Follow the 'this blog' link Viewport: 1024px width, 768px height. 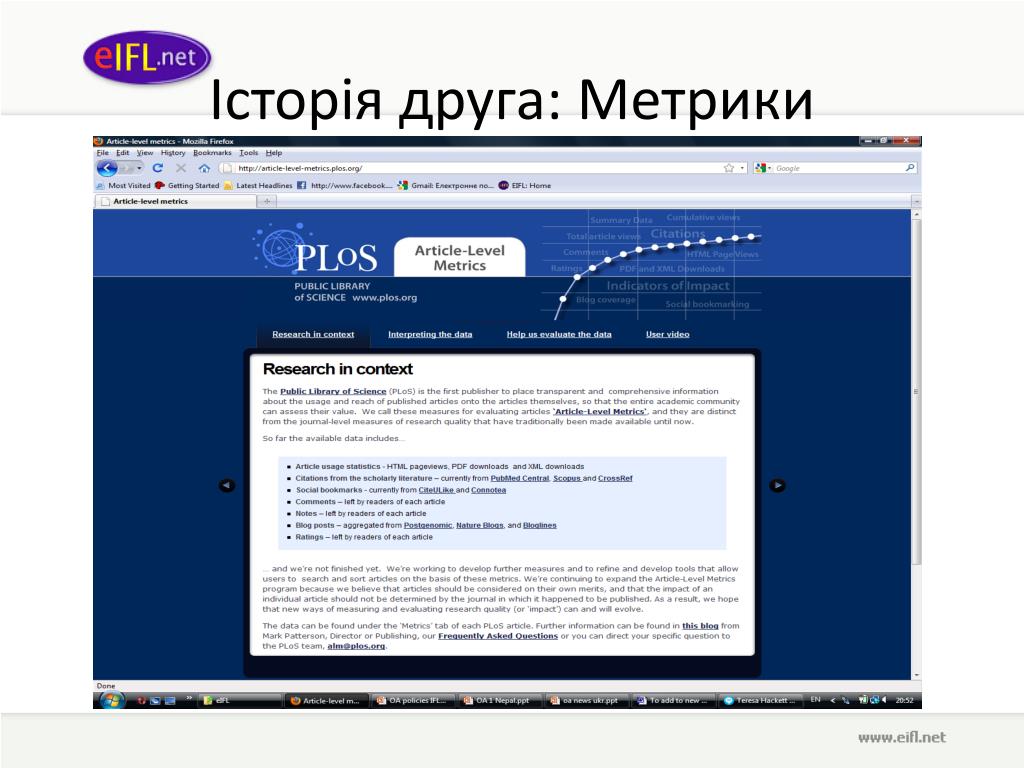pyautogui.click(x=700, y=626)
